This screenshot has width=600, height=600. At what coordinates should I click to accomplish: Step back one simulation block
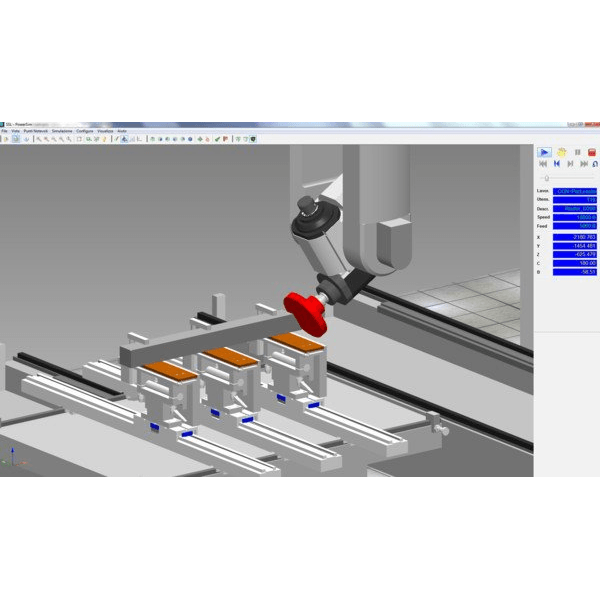pos(557,164)
